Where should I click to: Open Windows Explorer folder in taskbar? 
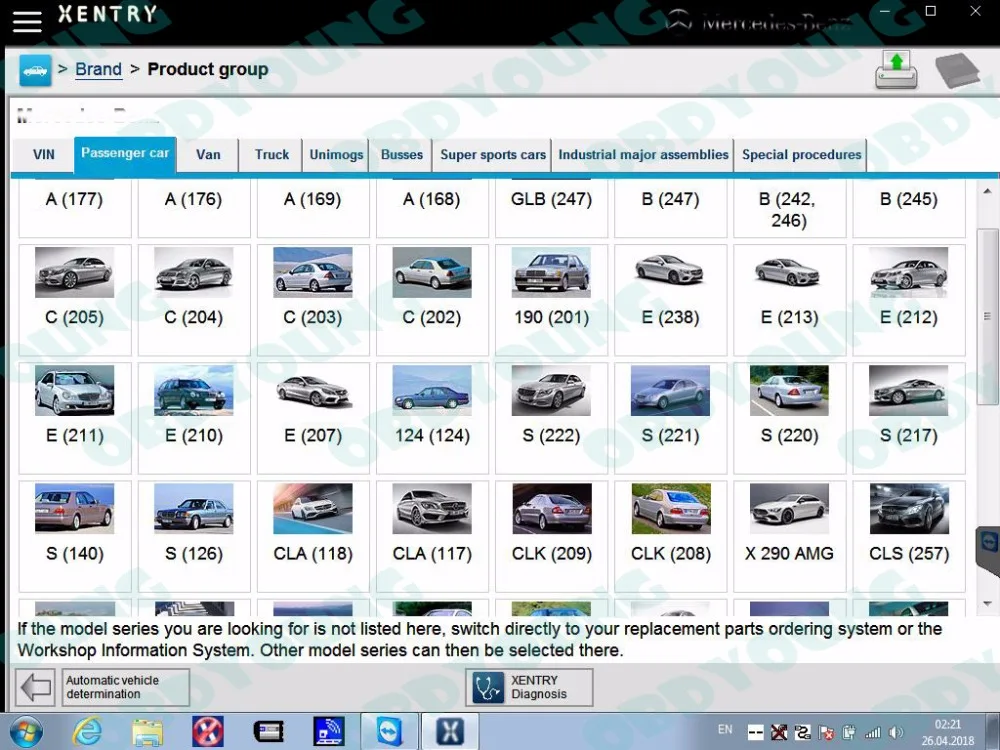(147, 732)
